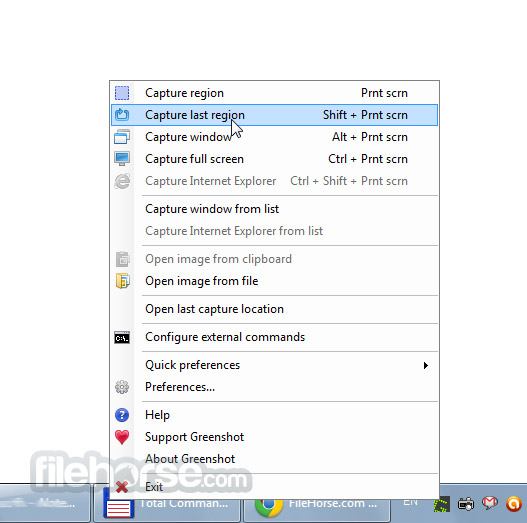Screen dimensions: 527x523
Task: Click the blue Help question mark icon
Action: [x=122, y=415]
